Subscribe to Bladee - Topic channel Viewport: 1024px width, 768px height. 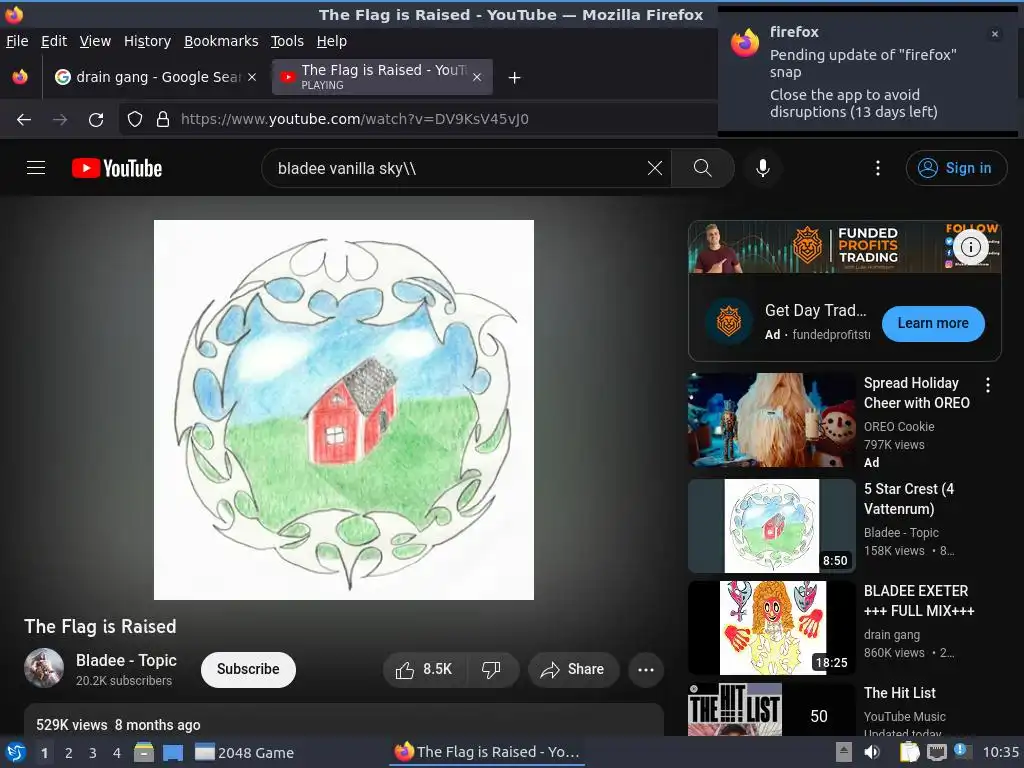click(248, 669)
